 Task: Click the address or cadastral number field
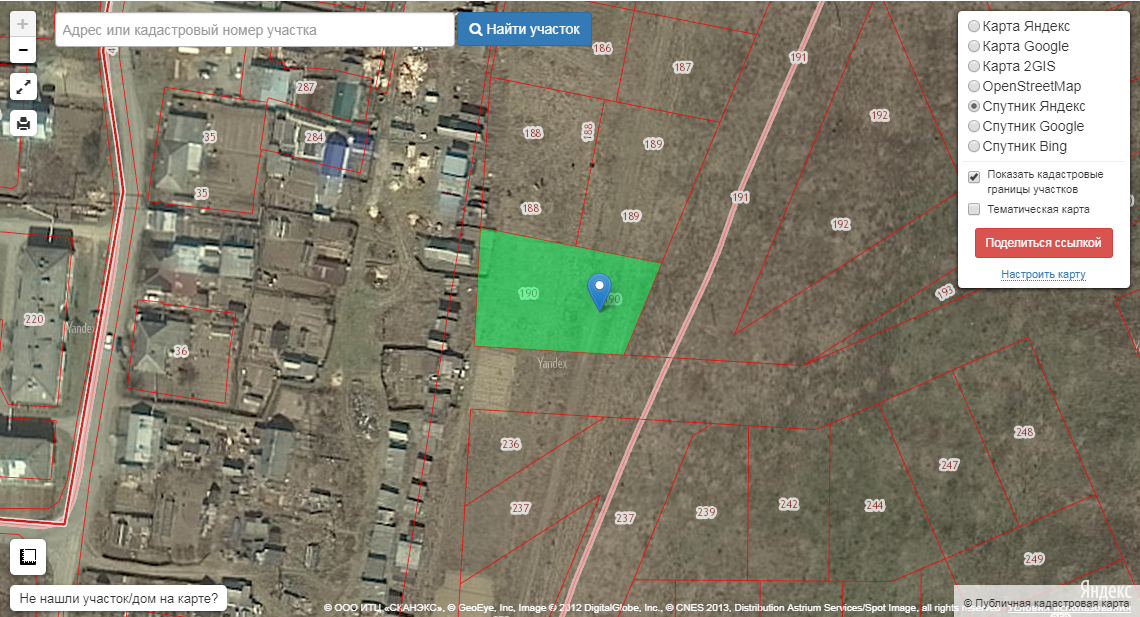[x=255, y=30]
